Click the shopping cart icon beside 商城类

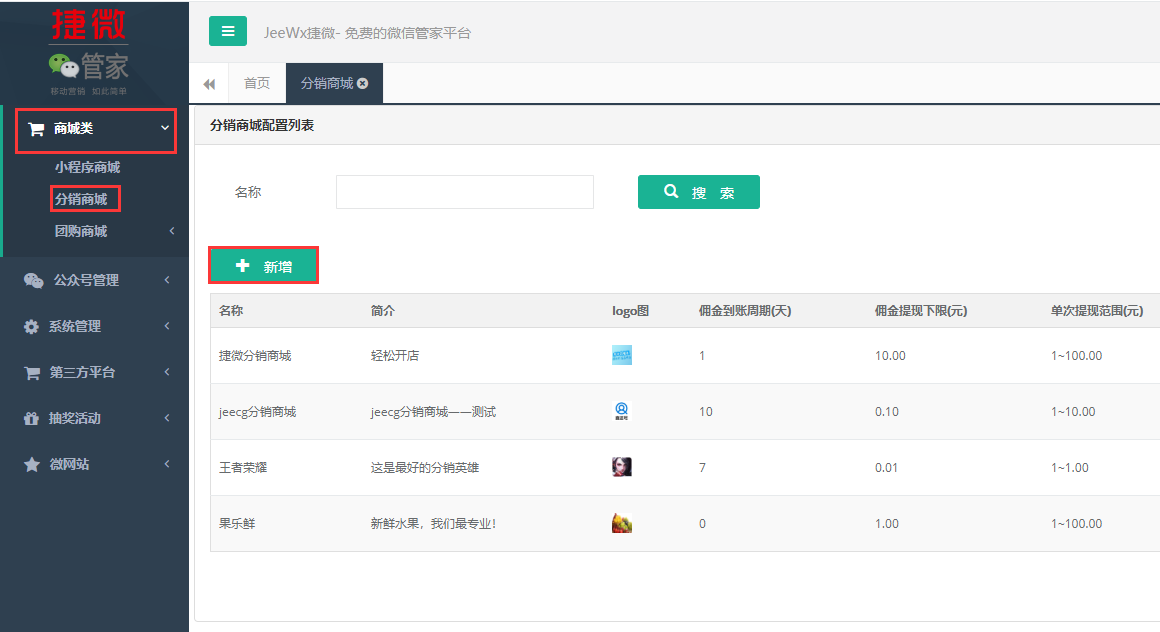click(x=36, y=129)
